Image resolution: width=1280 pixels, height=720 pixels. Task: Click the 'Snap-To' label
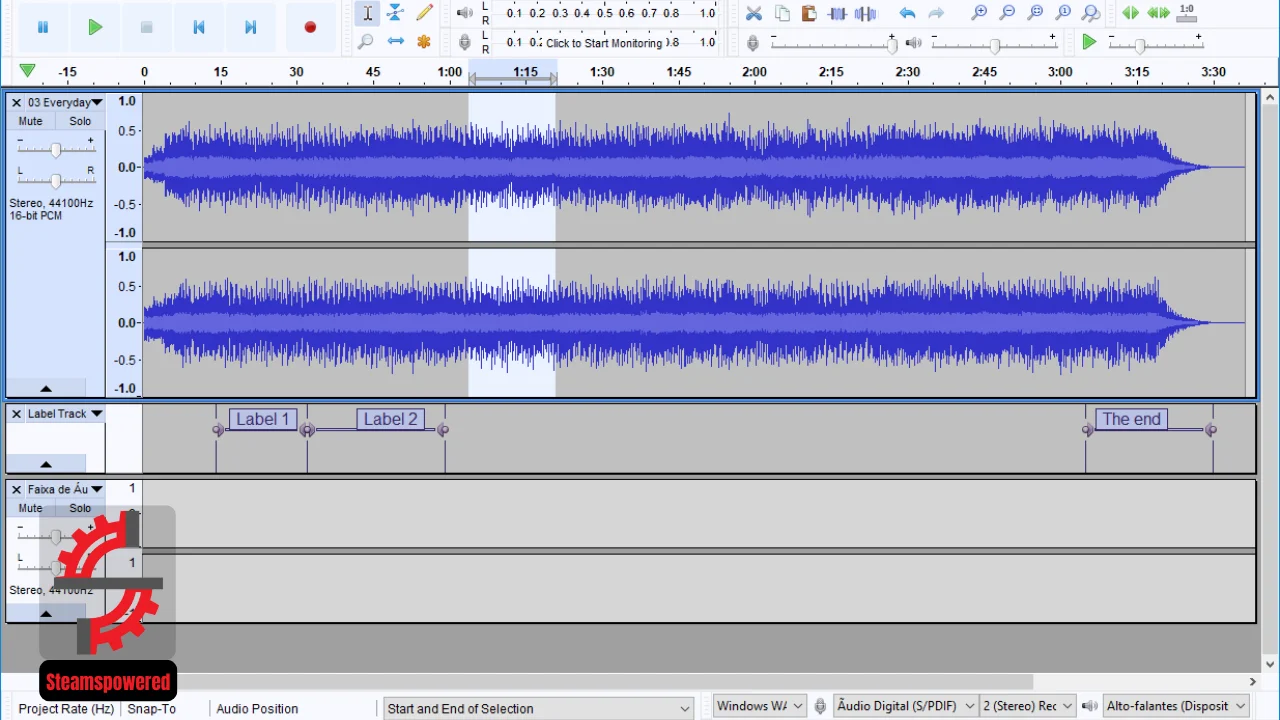click(152, 709)
